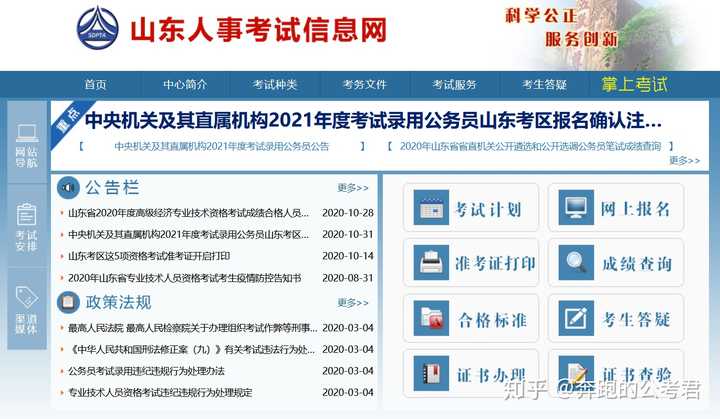Screen dimensions: 720x419
Task: Open notice 山东考区这5项资格考试准考证开启打印
Action: (149, 256)
